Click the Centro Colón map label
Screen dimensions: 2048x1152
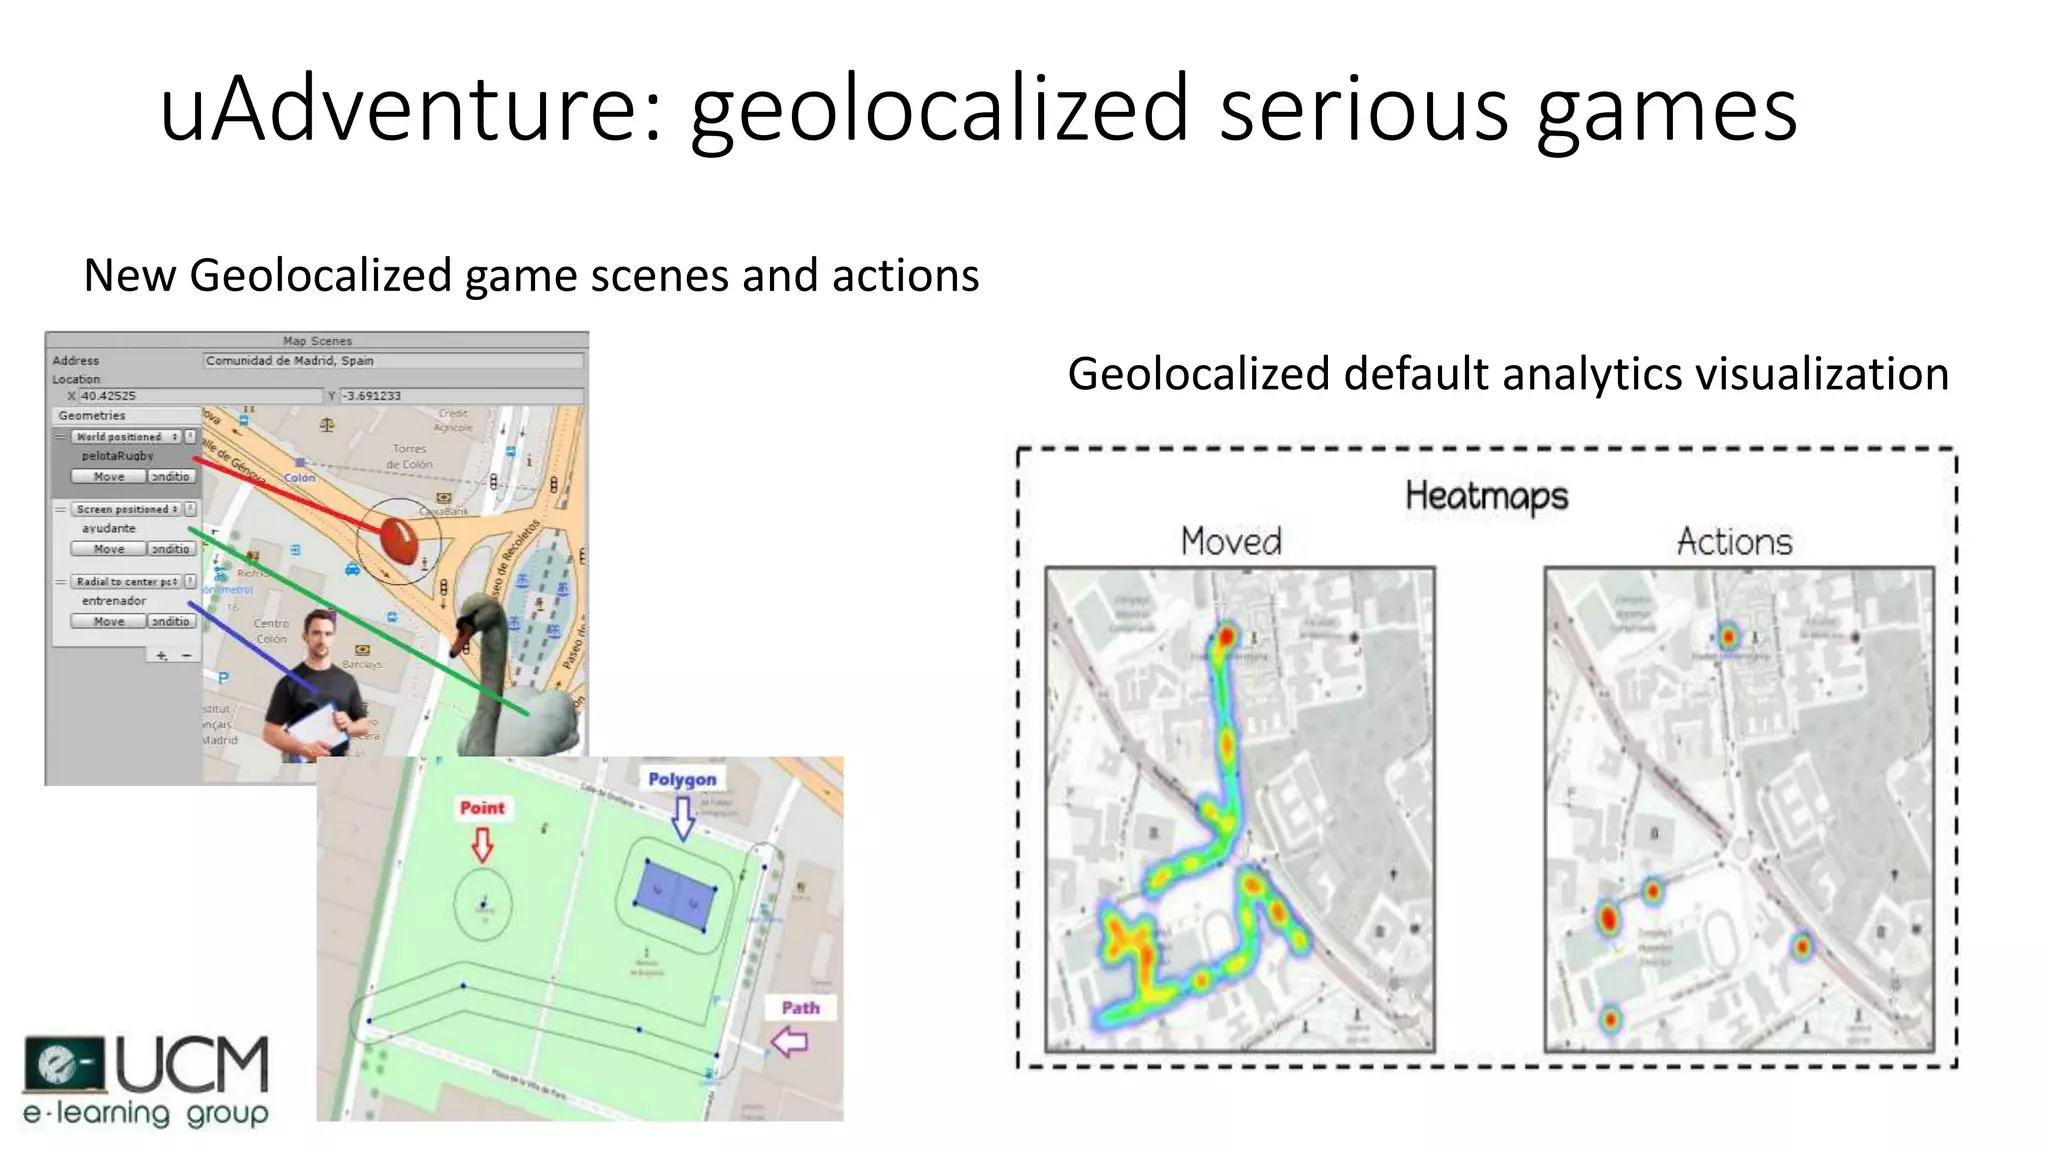pos(271,630)
